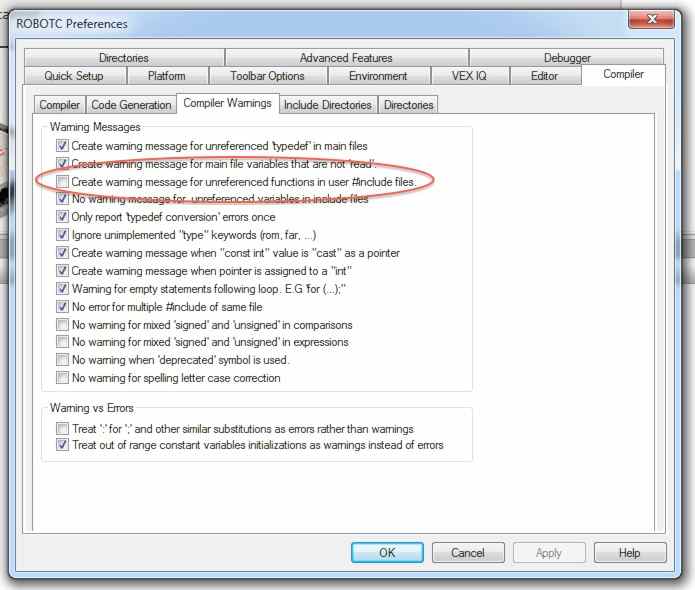
Task: Open the Advanced Features tab
Action: coord(346,58)
